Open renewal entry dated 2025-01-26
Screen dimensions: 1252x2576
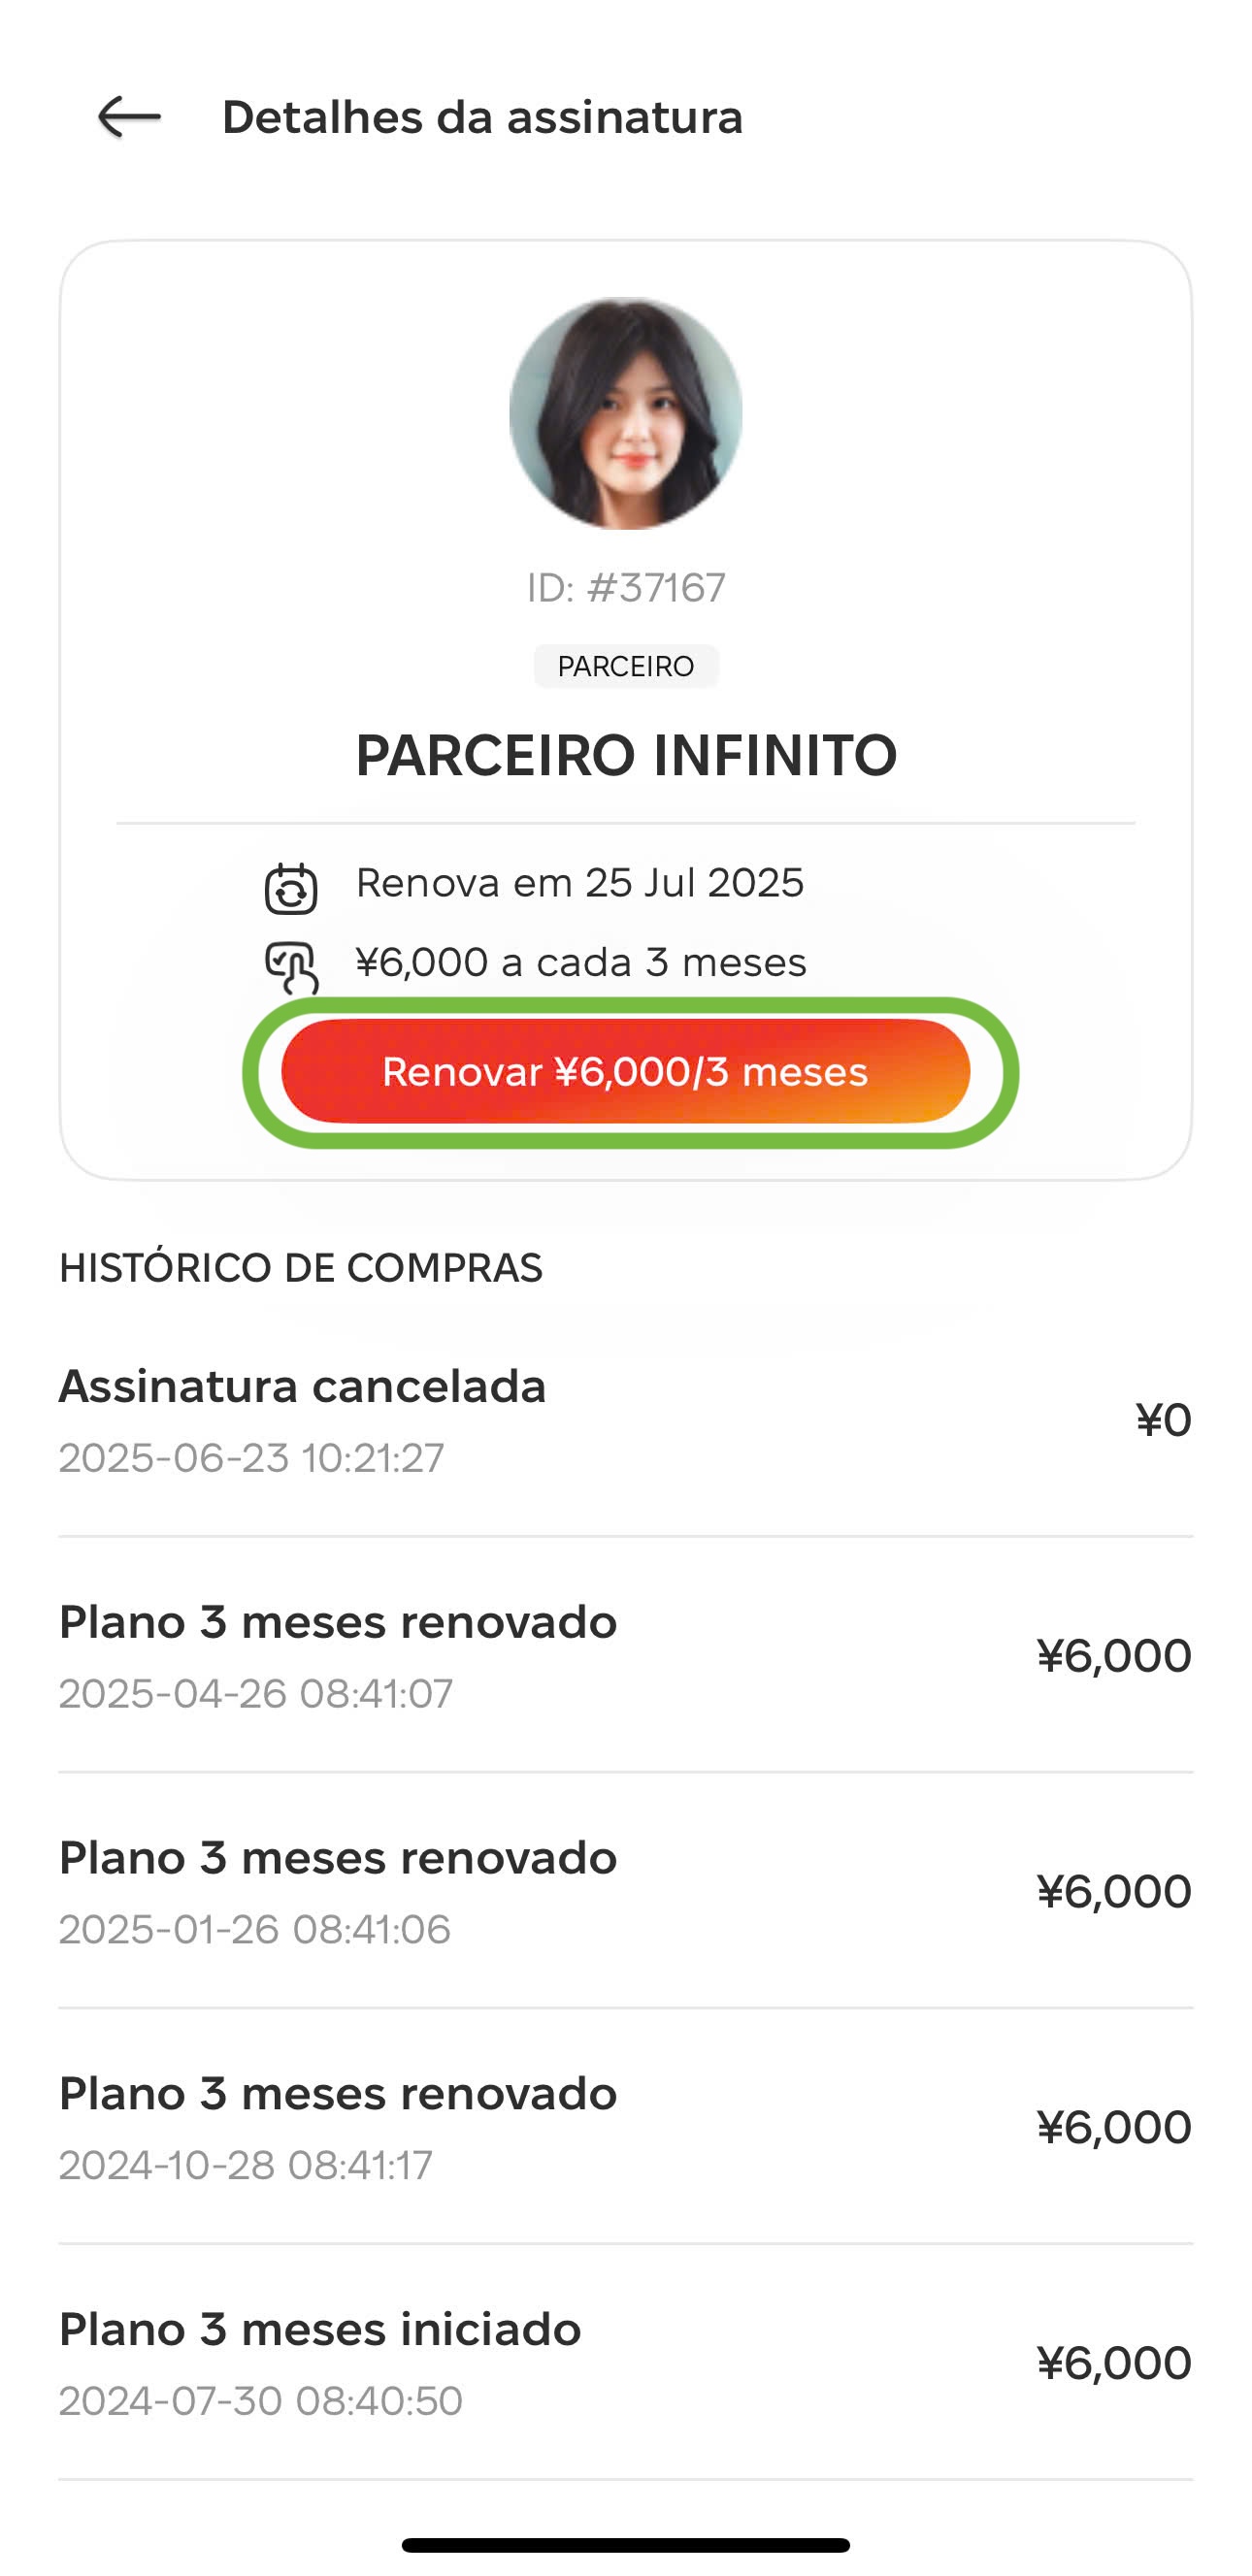coord(626,1892)
